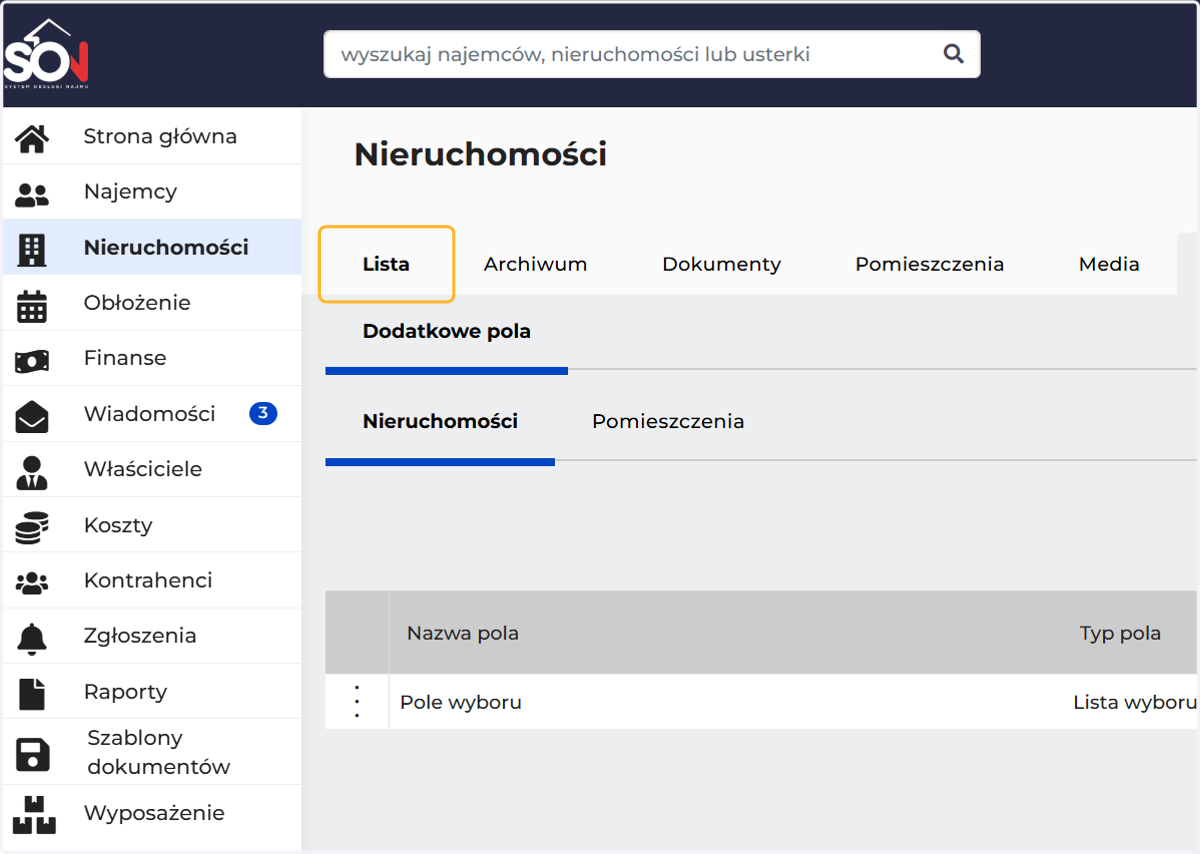Select the Nieruchomości sub-tab under Dodatkowe pola
The height and width of the screenshot is (854, 1200).
coord(440,421)
